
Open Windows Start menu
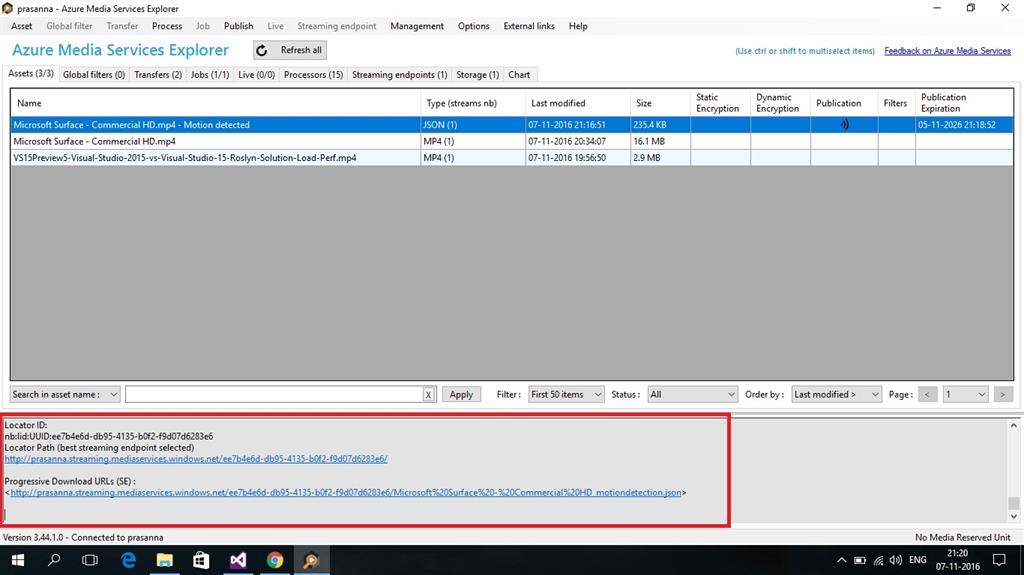click(x=18, y=560)
